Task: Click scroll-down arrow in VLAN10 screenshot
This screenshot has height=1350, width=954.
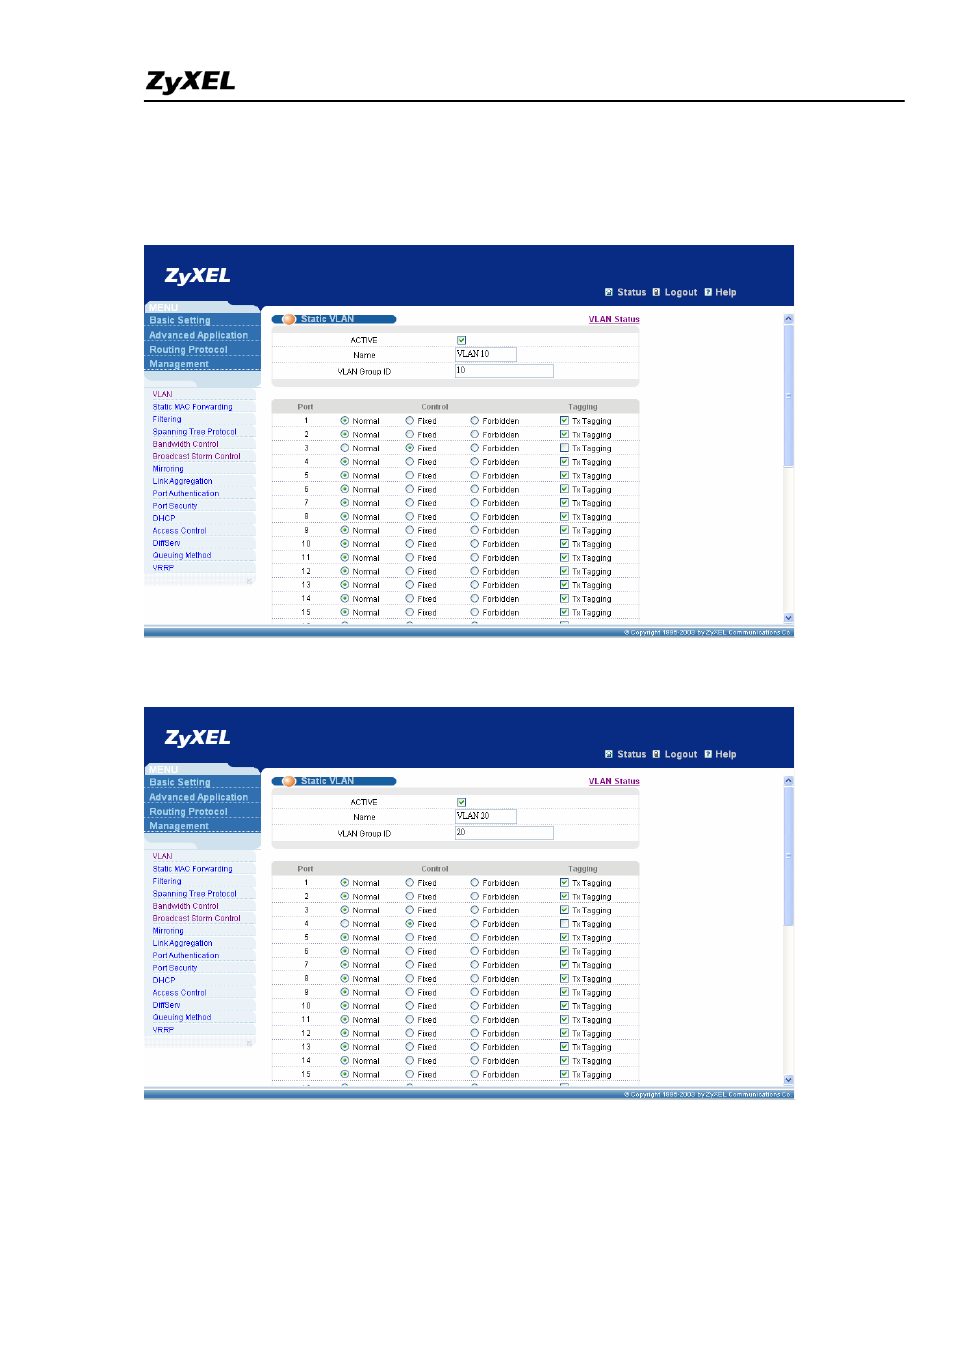Action: pos(788,618)
